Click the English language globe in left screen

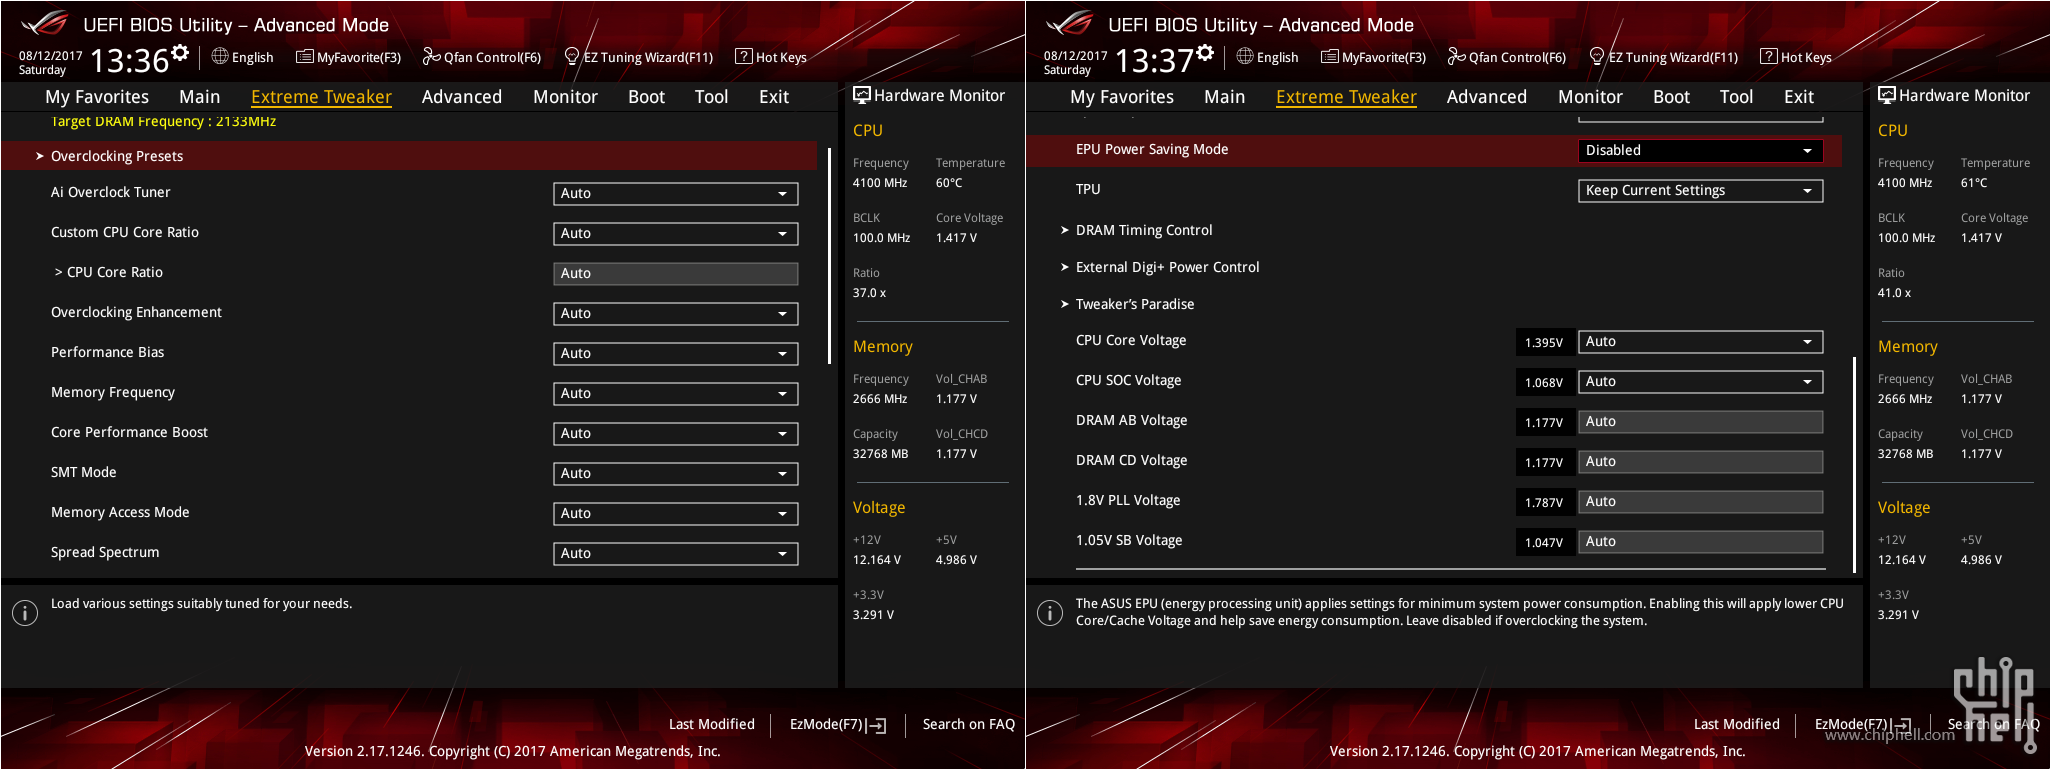pyautogui.click(x=220, y=57)
